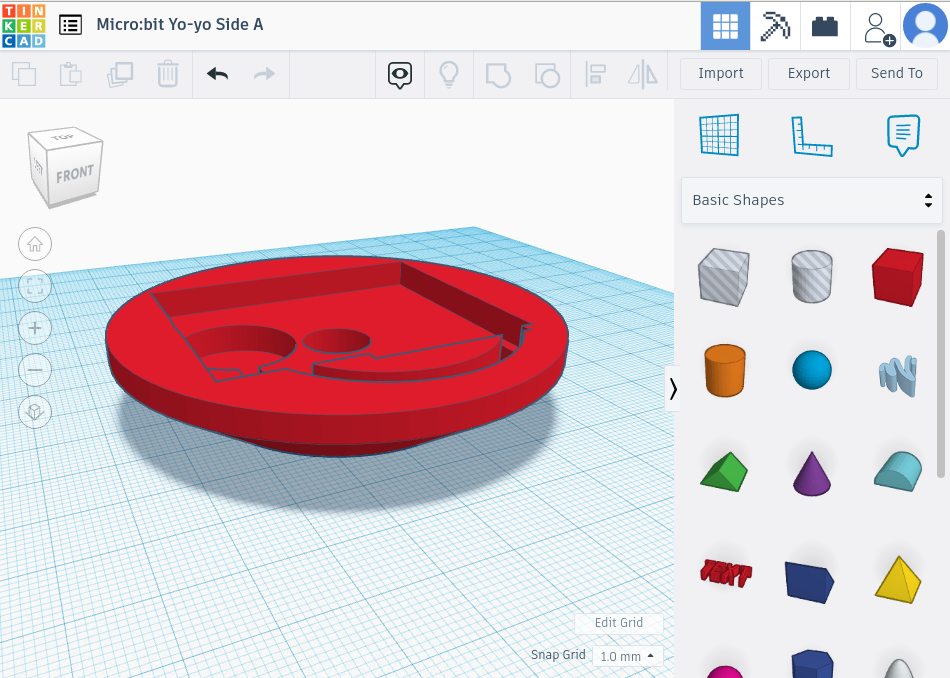This screenshot has height=678, width=950.
Task: Select the Ungroup tool
Action: click(546, 74)
